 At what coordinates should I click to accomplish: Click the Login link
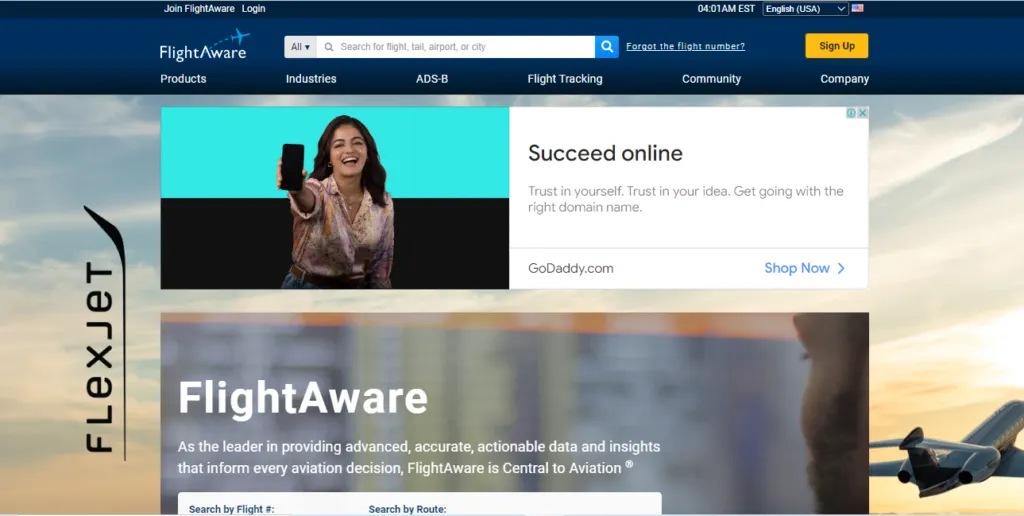click(253, 8)
